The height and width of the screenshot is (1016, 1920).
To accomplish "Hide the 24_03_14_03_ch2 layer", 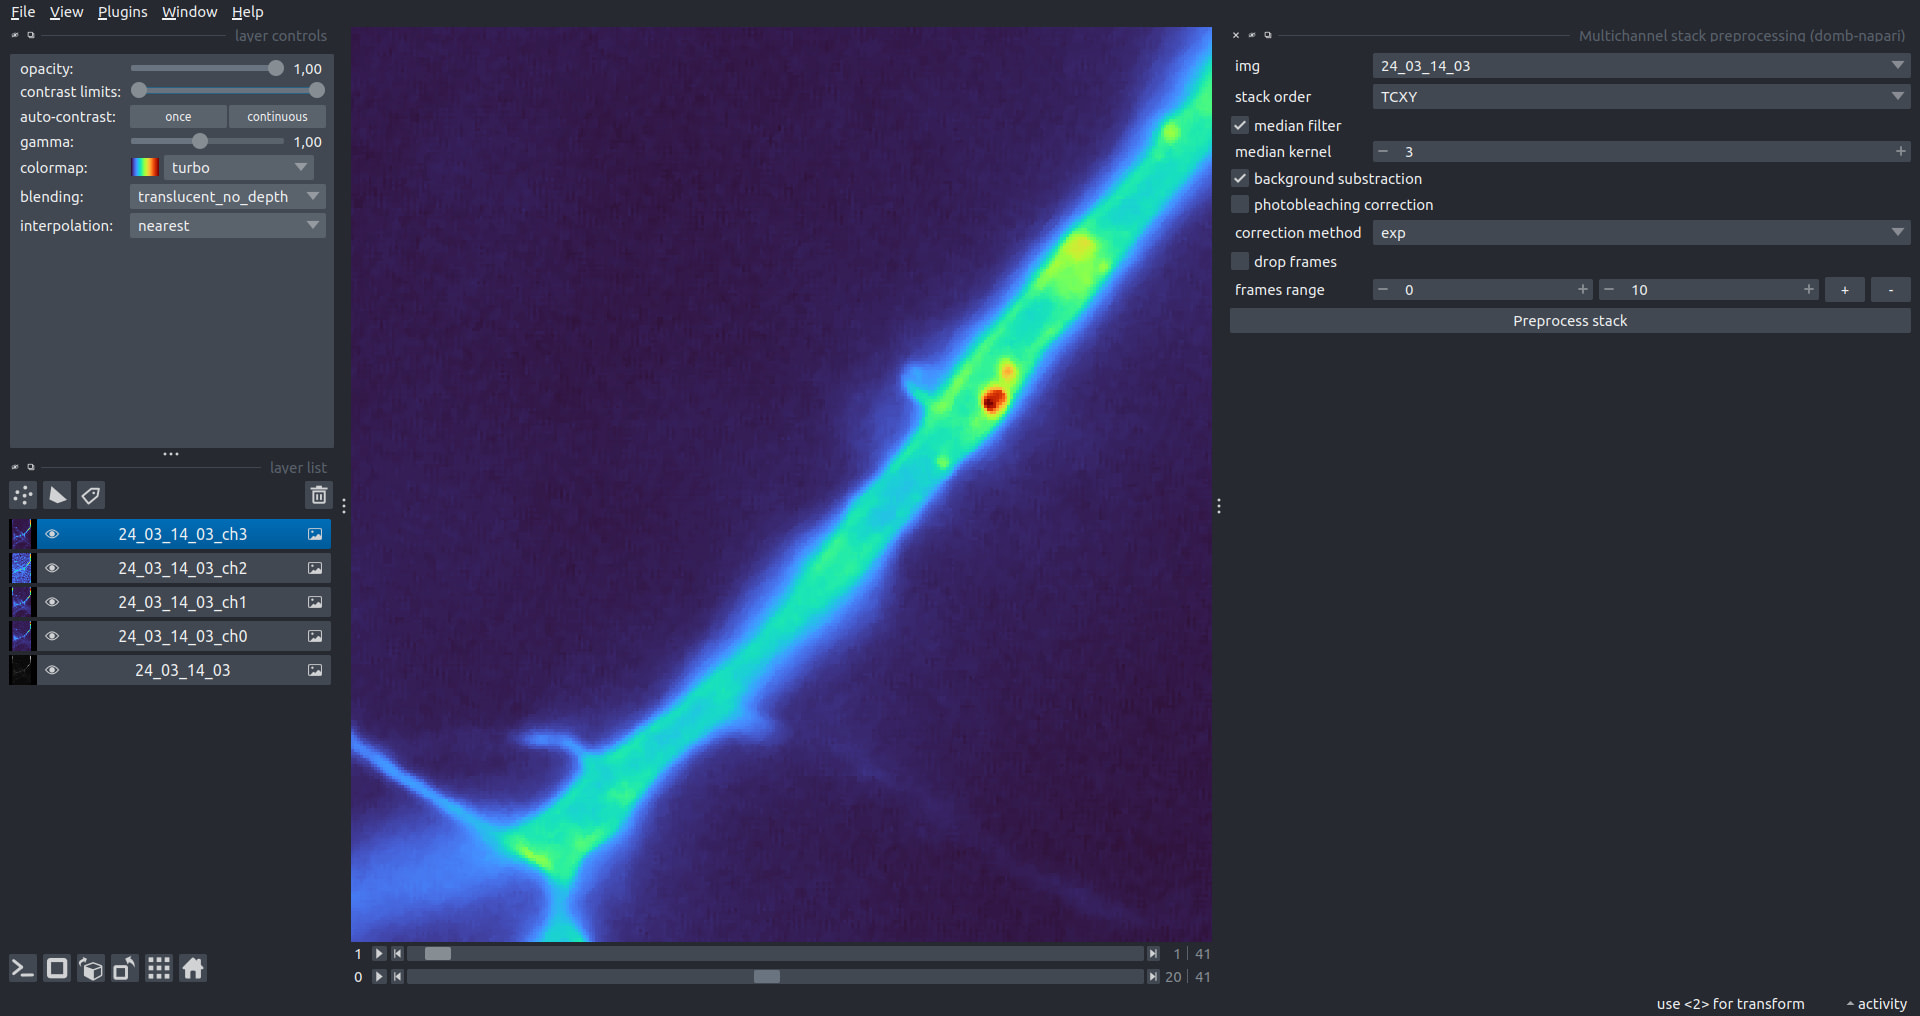I will pos(52,568).
